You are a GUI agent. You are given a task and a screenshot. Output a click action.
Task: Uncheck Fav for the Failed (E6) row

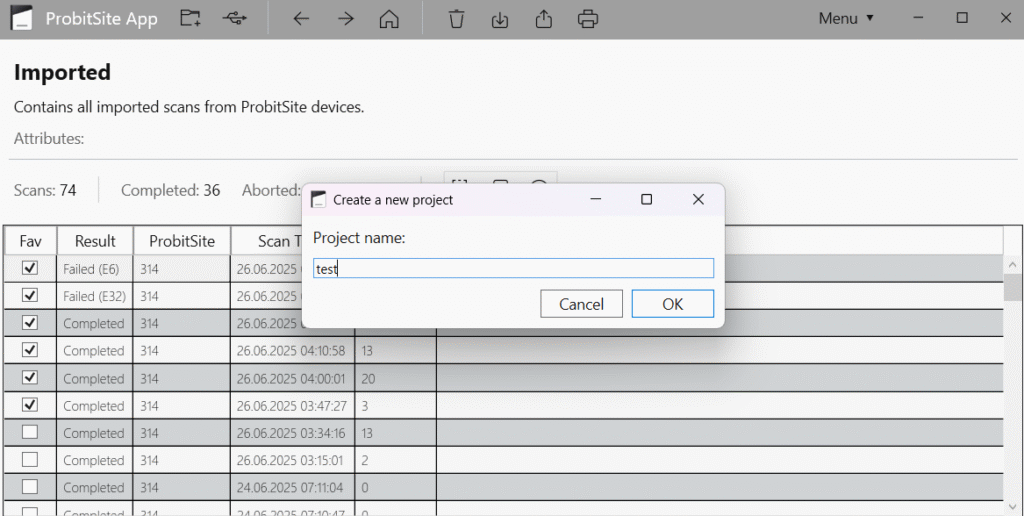click(x=30, y=268)
